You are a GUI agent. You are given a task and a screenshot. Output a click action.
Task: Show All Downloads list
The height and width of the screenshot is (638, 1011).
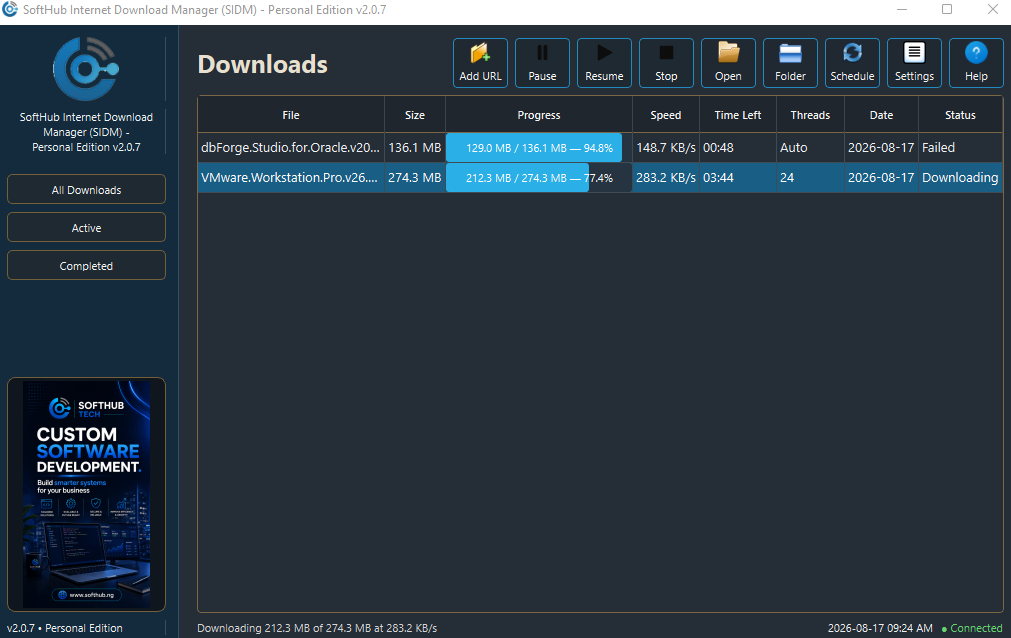[86, 190]
